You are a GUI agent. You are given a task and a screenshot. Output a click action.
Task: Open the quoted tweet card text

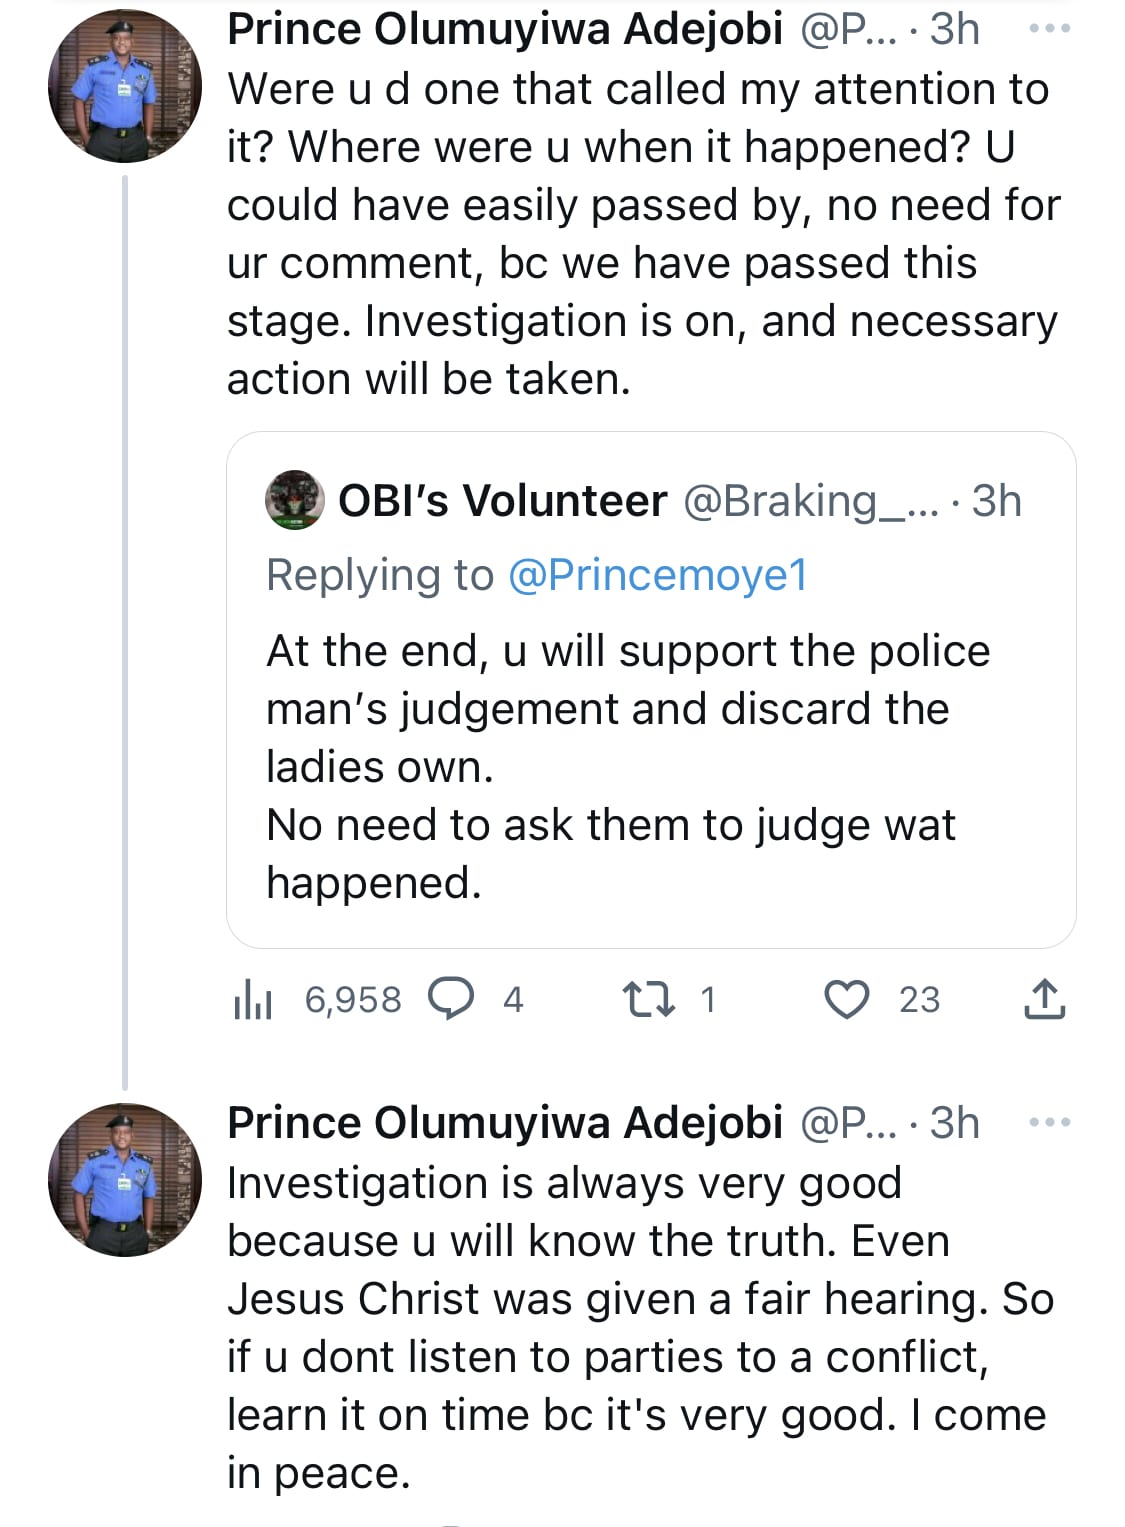[627, 766]
